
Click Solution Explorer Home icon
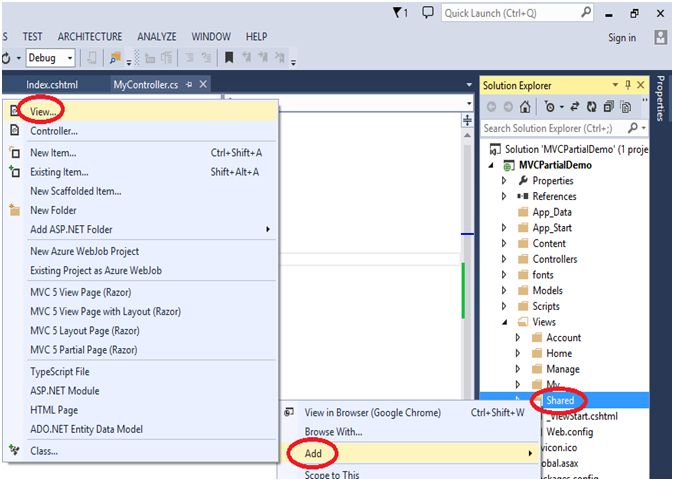525,107
